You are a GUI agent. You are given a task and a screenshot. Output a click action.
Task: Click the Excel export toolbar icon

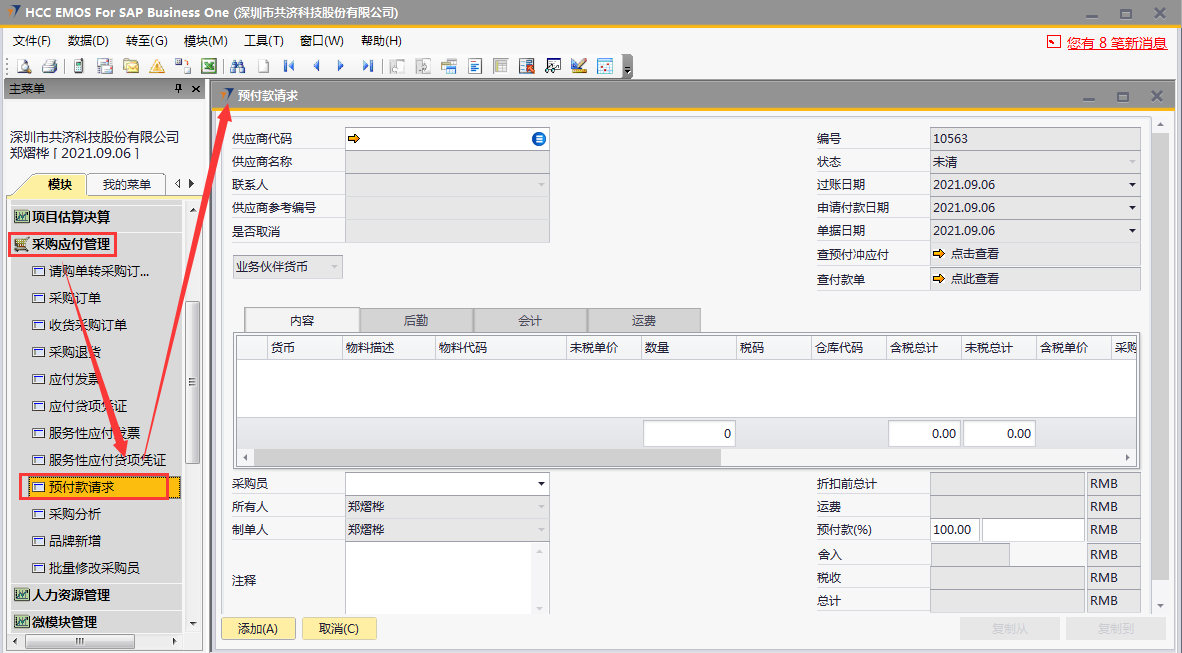tap(209, 66)
